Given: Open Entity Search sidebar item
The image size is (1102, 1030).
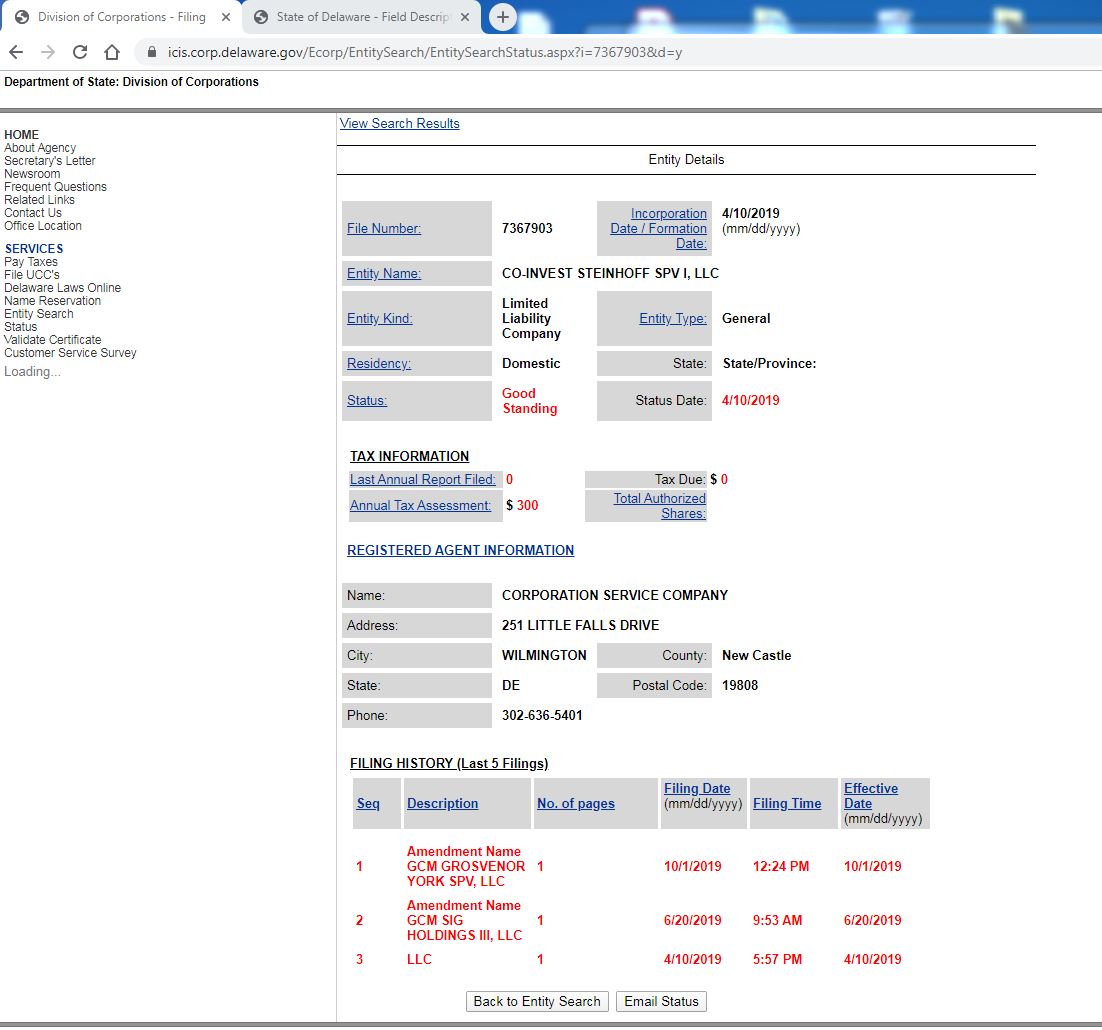Looking at the screenshot, I should pyautogui.click(x=39, y=313).
